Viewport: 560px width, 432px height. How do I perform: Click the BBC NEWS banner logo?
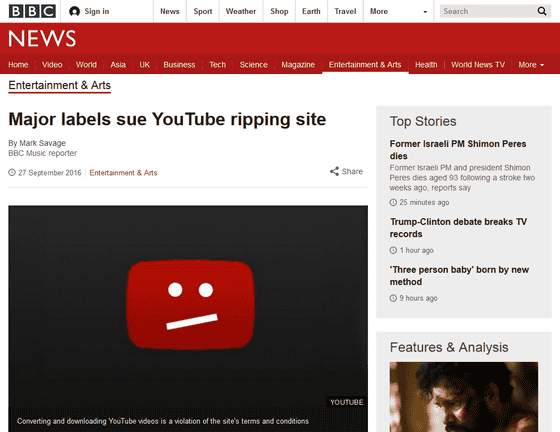[42, 38]
